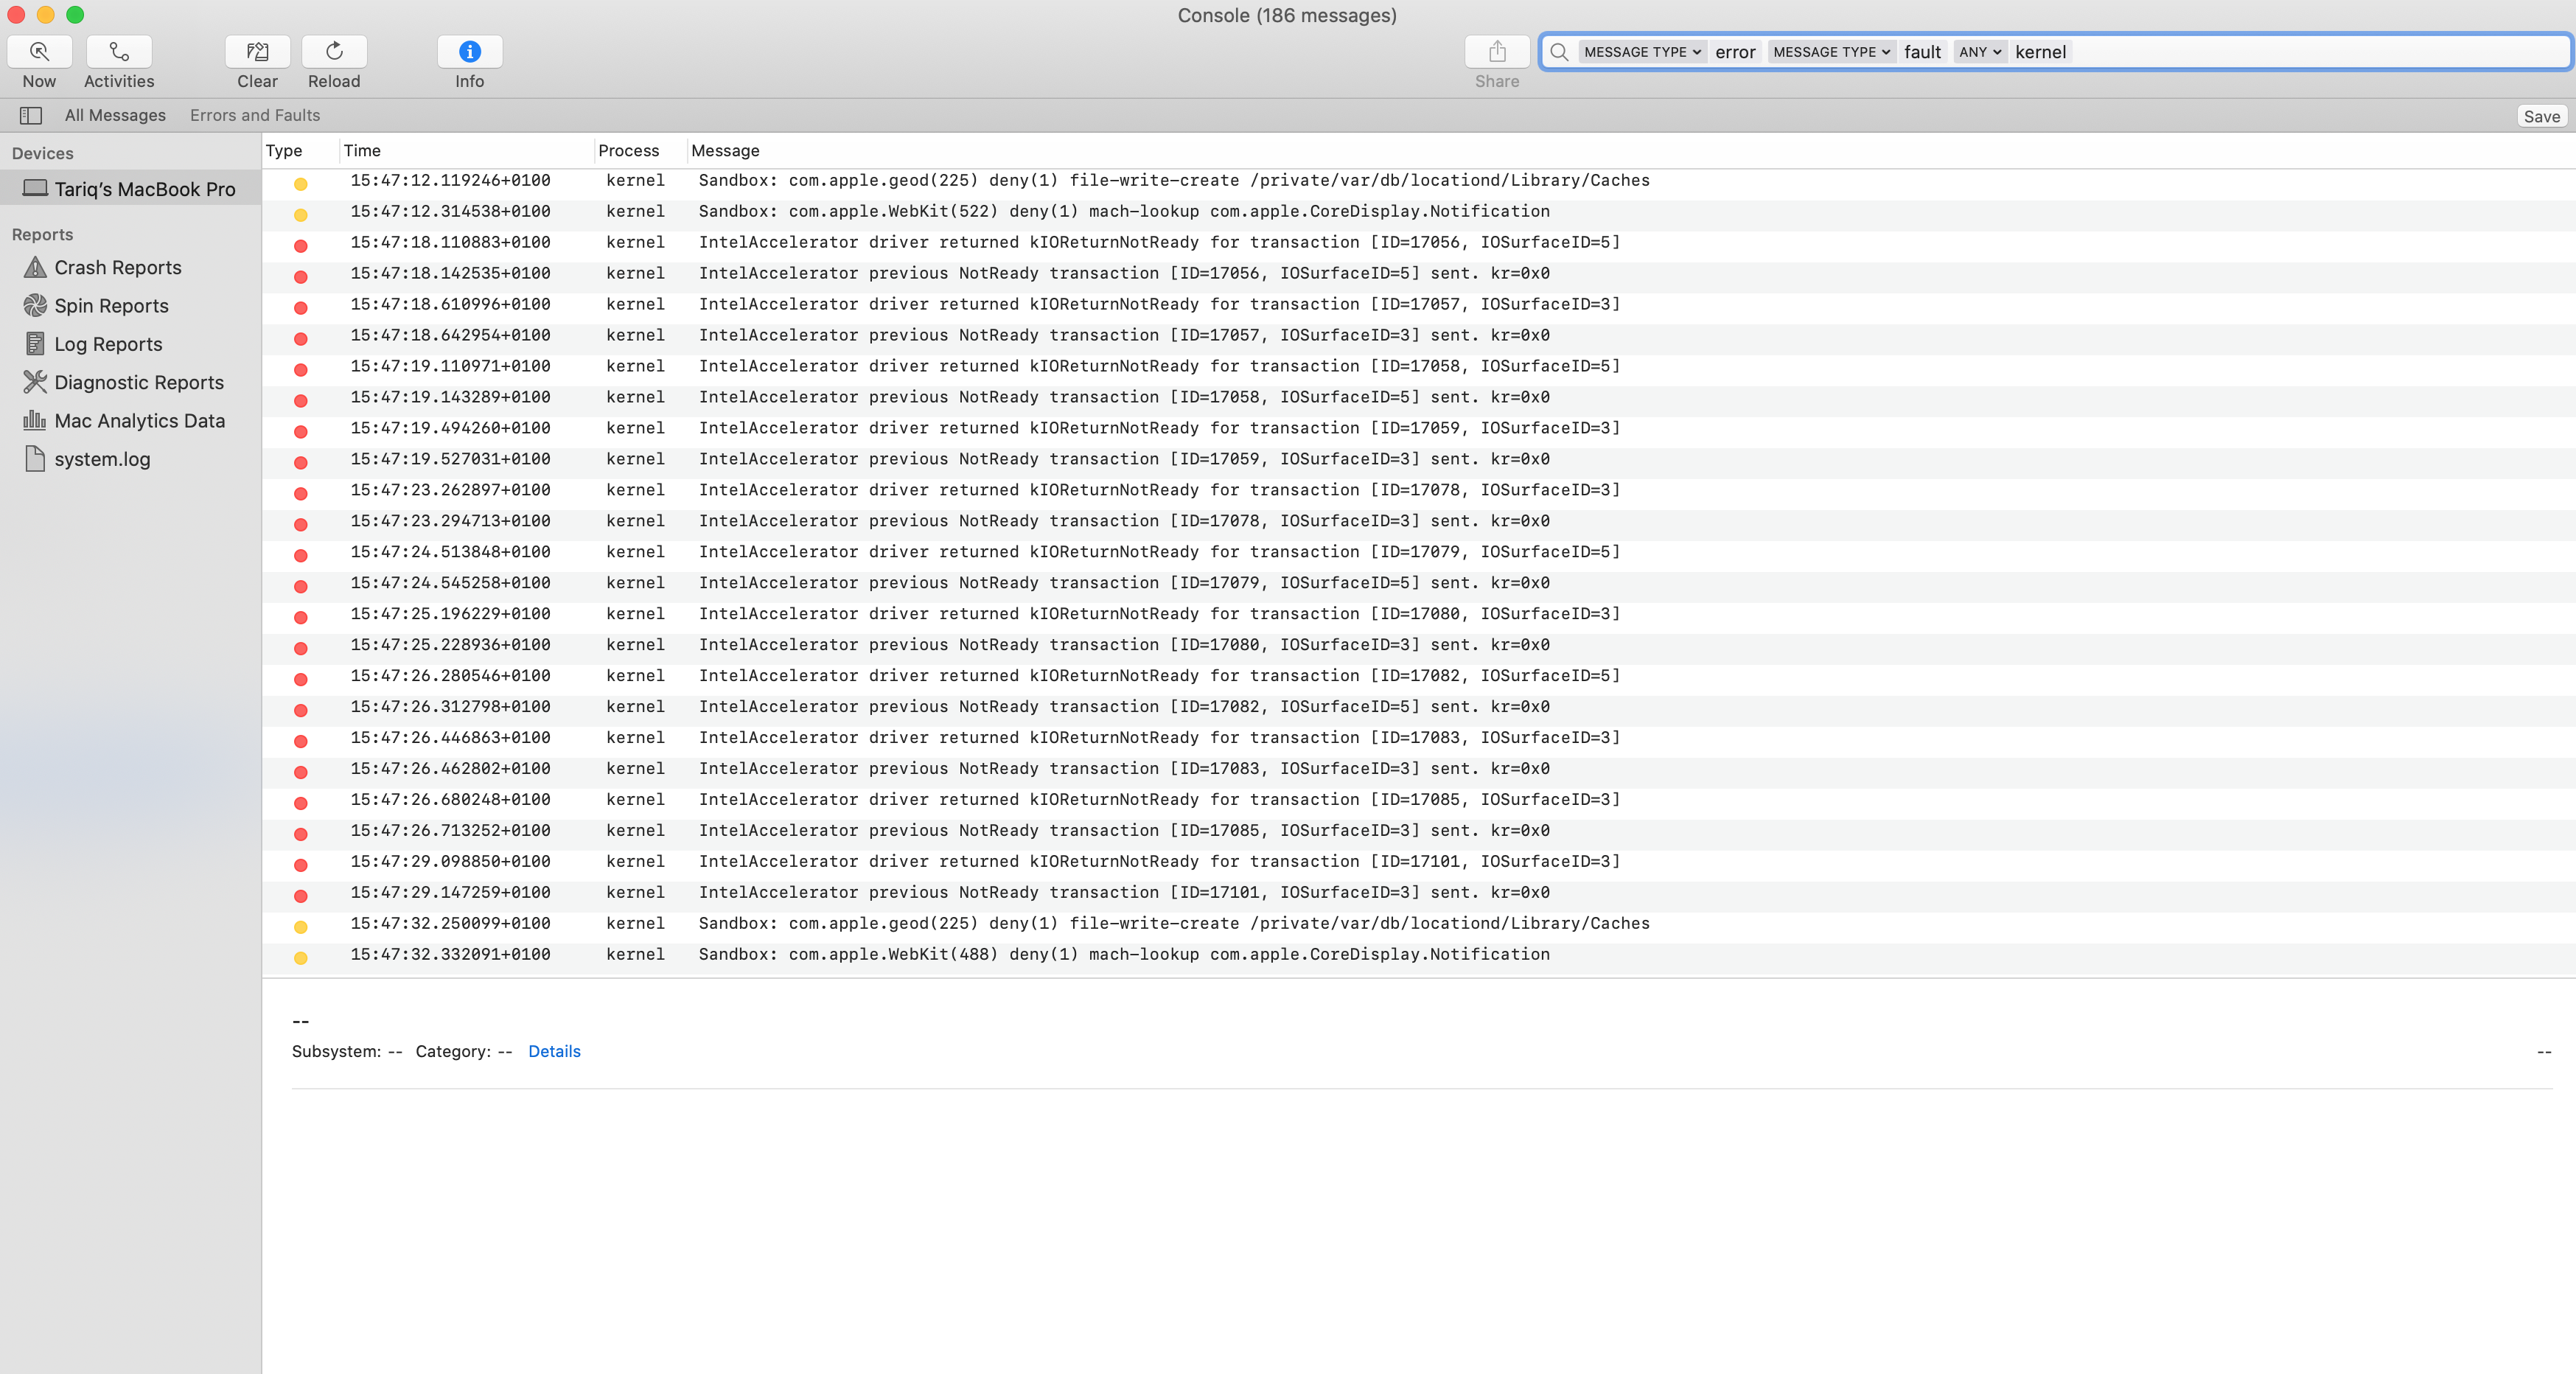The height and width of the screenshot is (1374, 2576).
Task: Select previous NotReady message for ID=17058
Action: pos(1124,397)
